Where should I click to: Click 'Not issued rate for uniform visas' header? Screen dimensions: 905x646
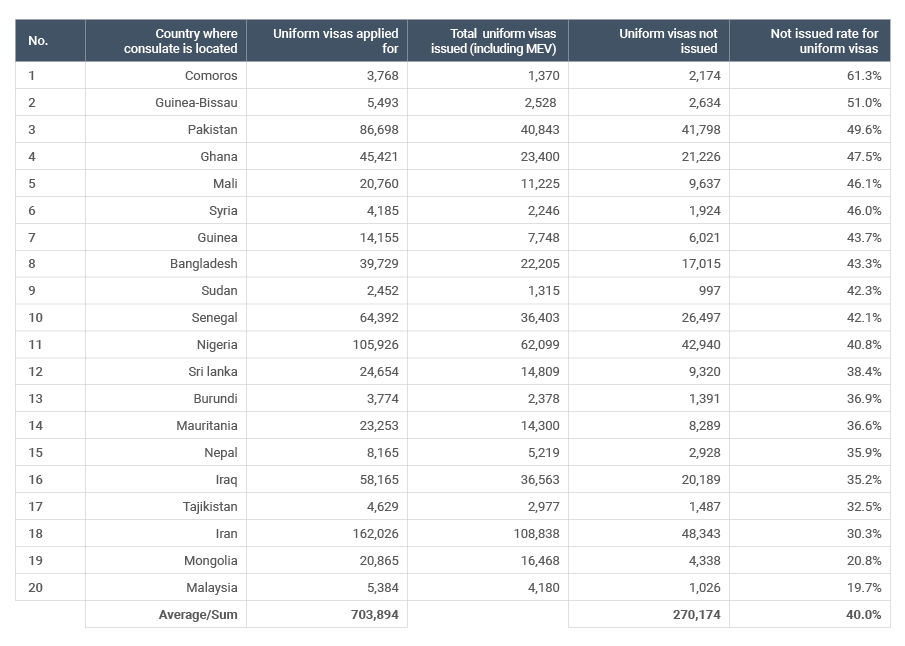[824, 41]
